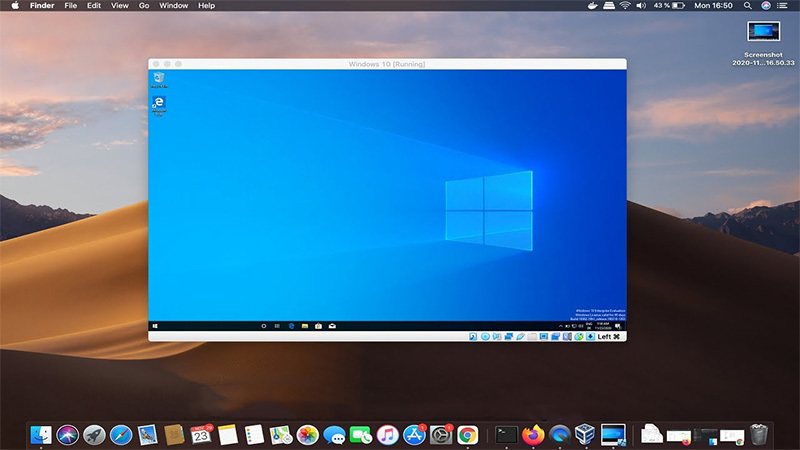Click the Cortana search circle in Windows taskbar
Screen dimensions: 800x450
[264, 326]
